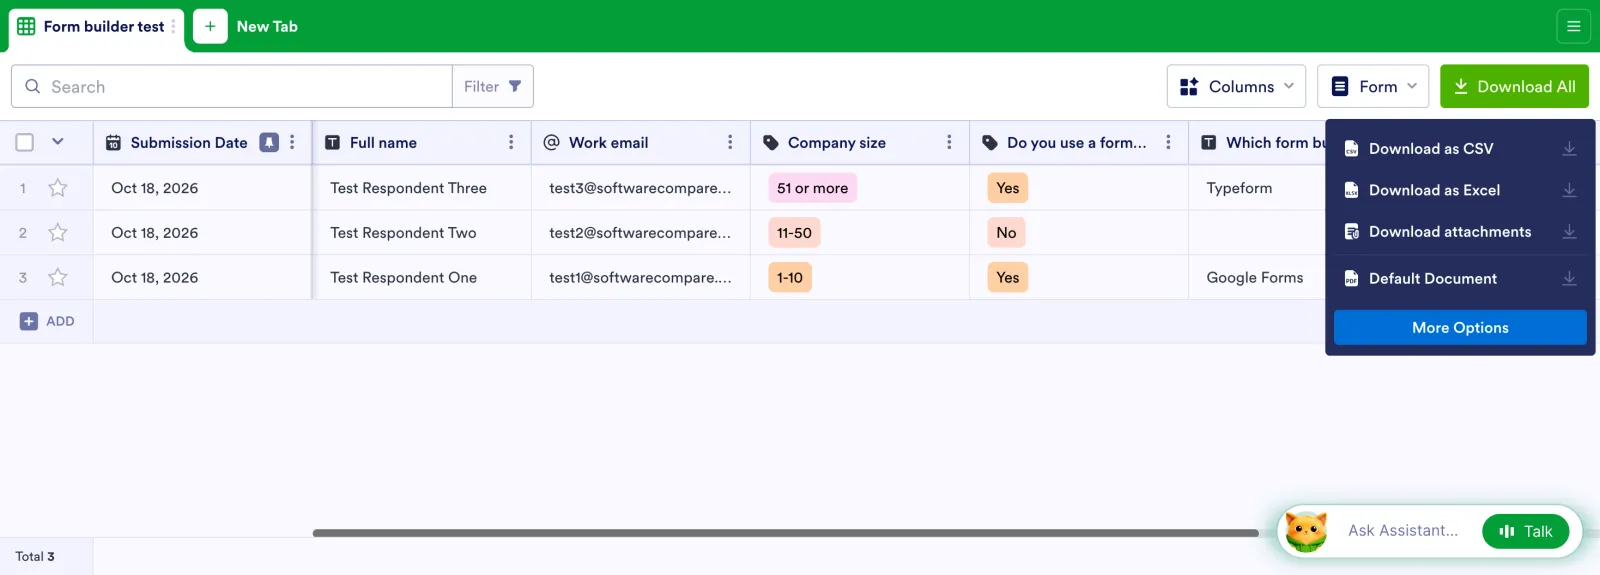Open the Form dropdown
The image size is (1600, 575).
point(1373,87)
